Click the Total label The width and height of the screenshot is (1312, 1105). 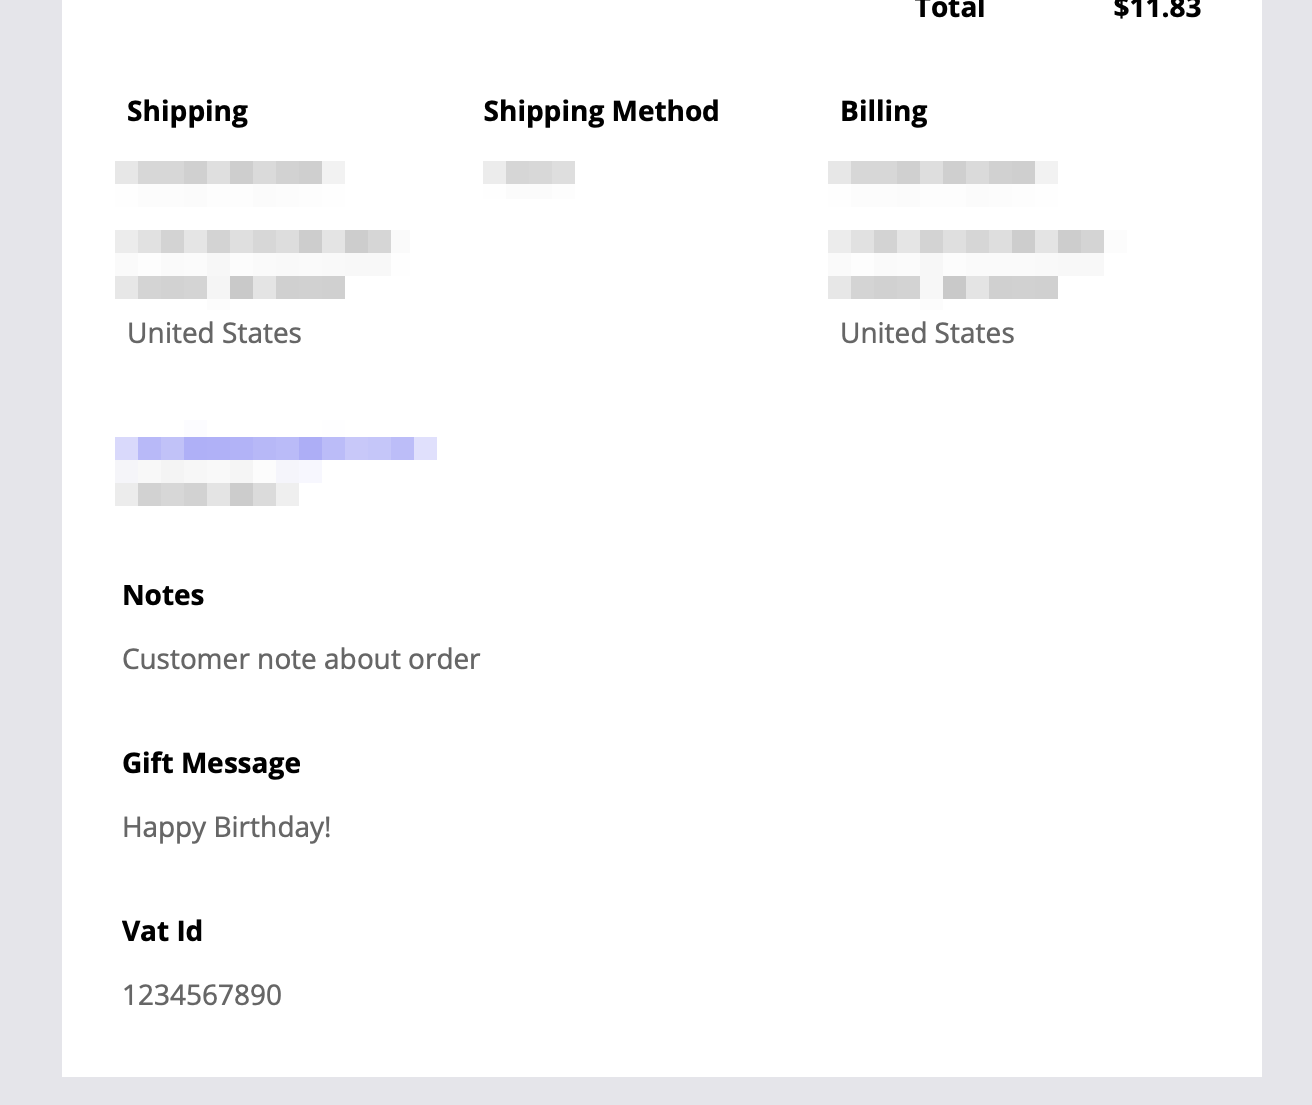pyautogui.click(x=950, y=10)
